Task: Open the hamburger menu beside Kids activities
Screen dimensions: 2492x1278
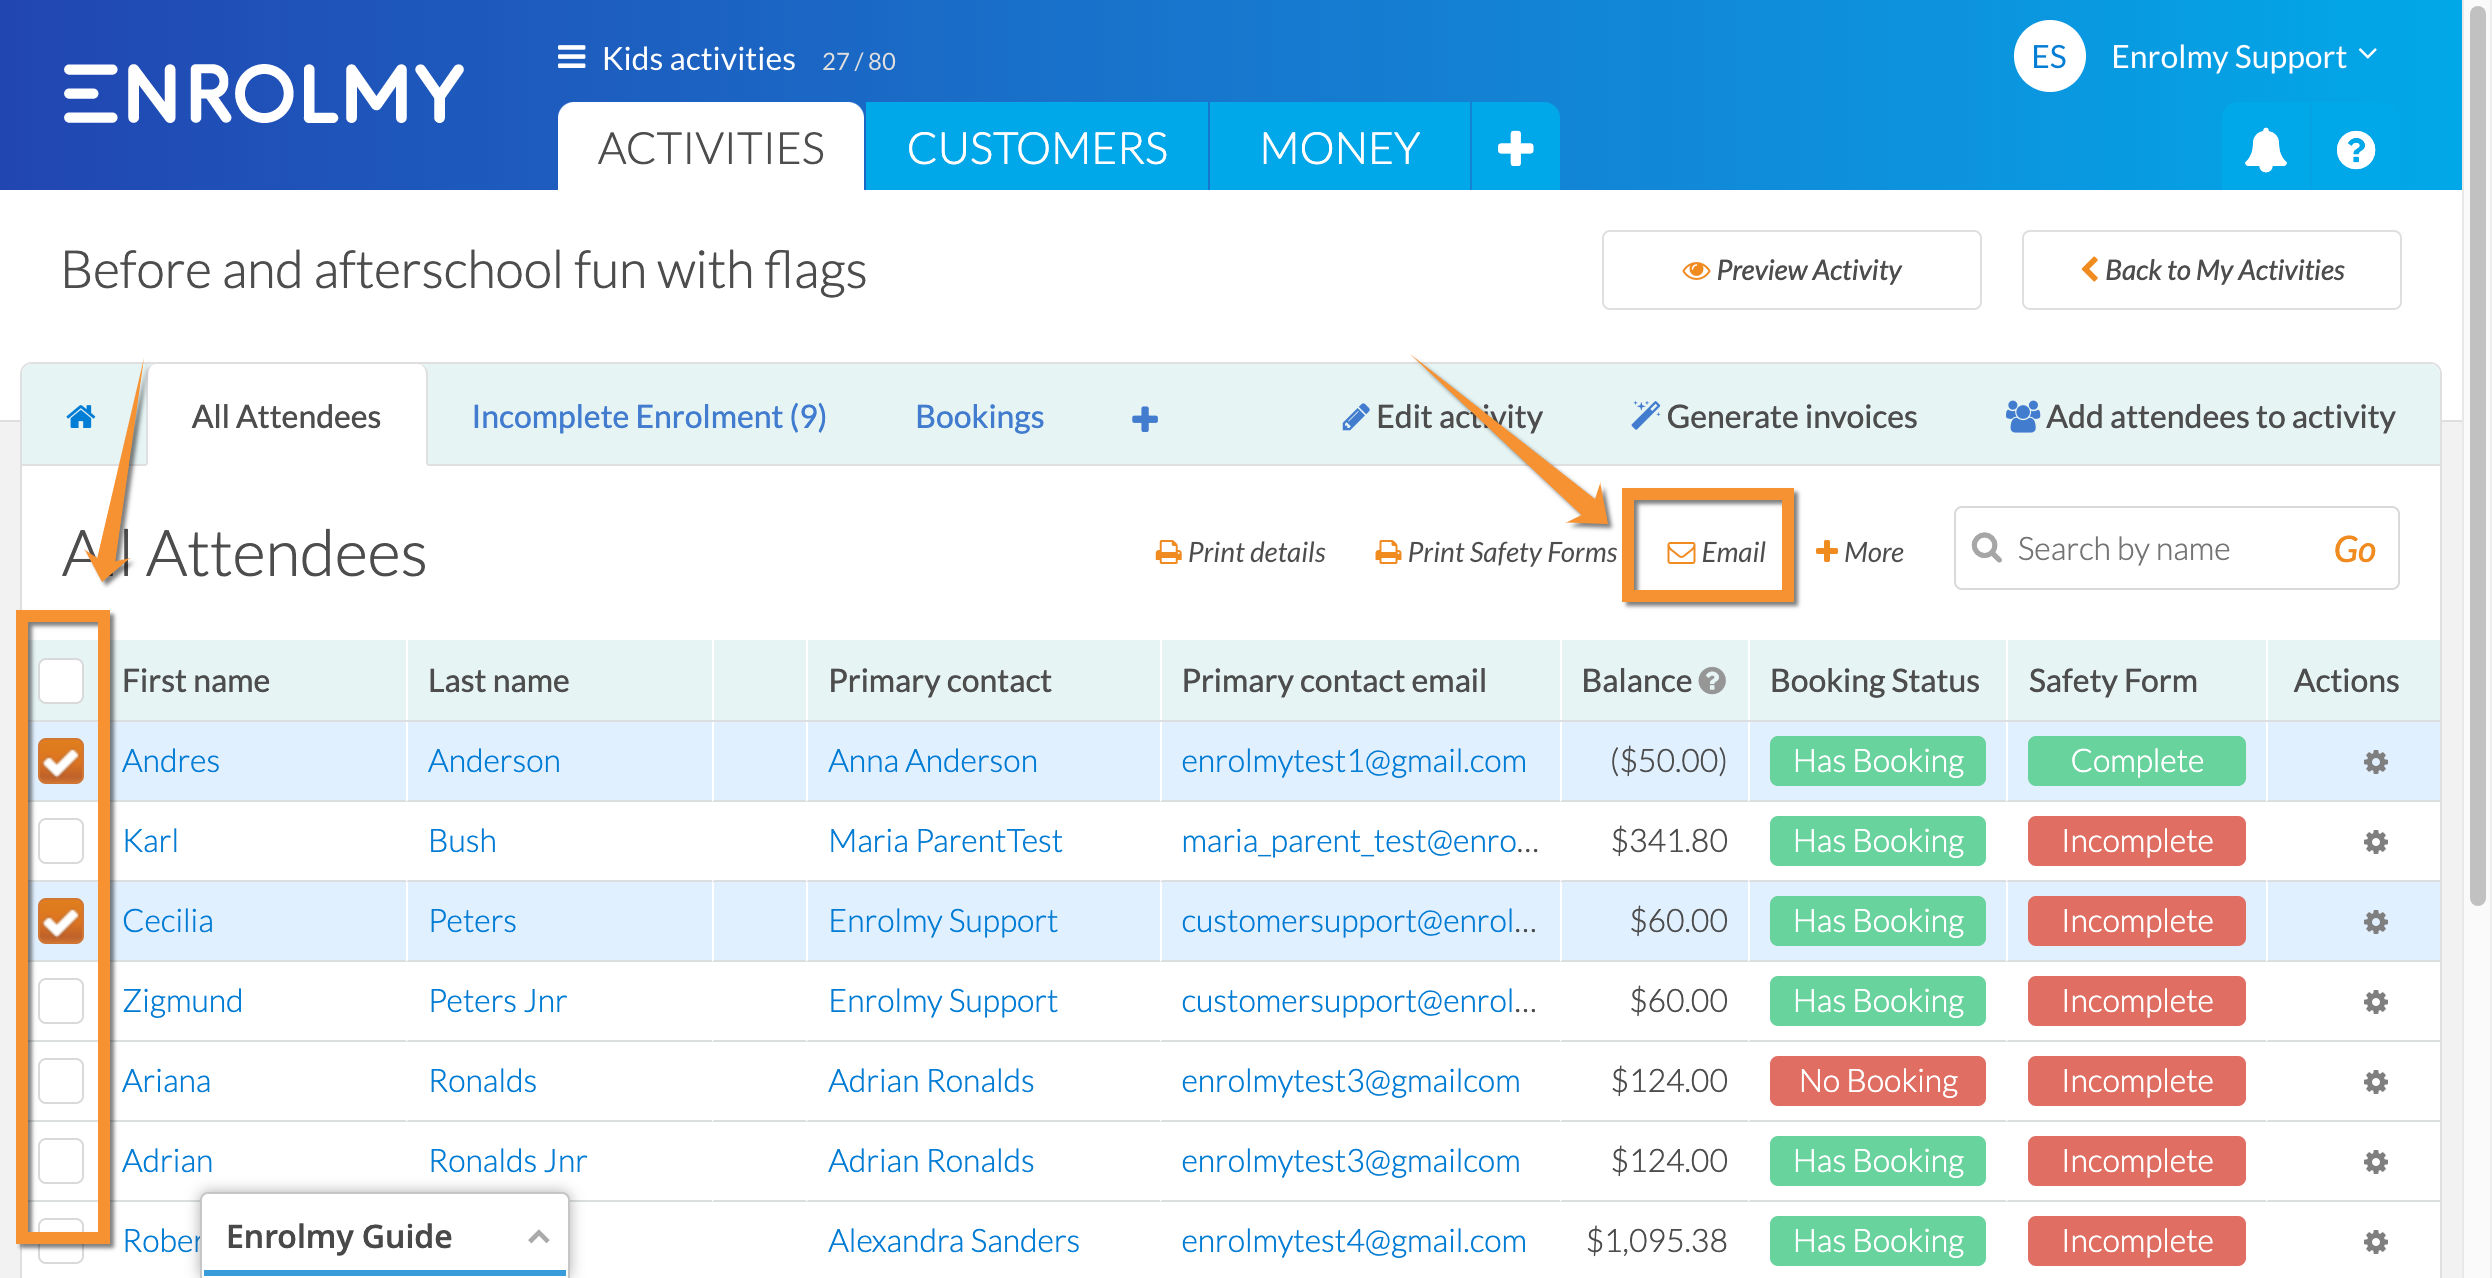Action: pos(571,58)
